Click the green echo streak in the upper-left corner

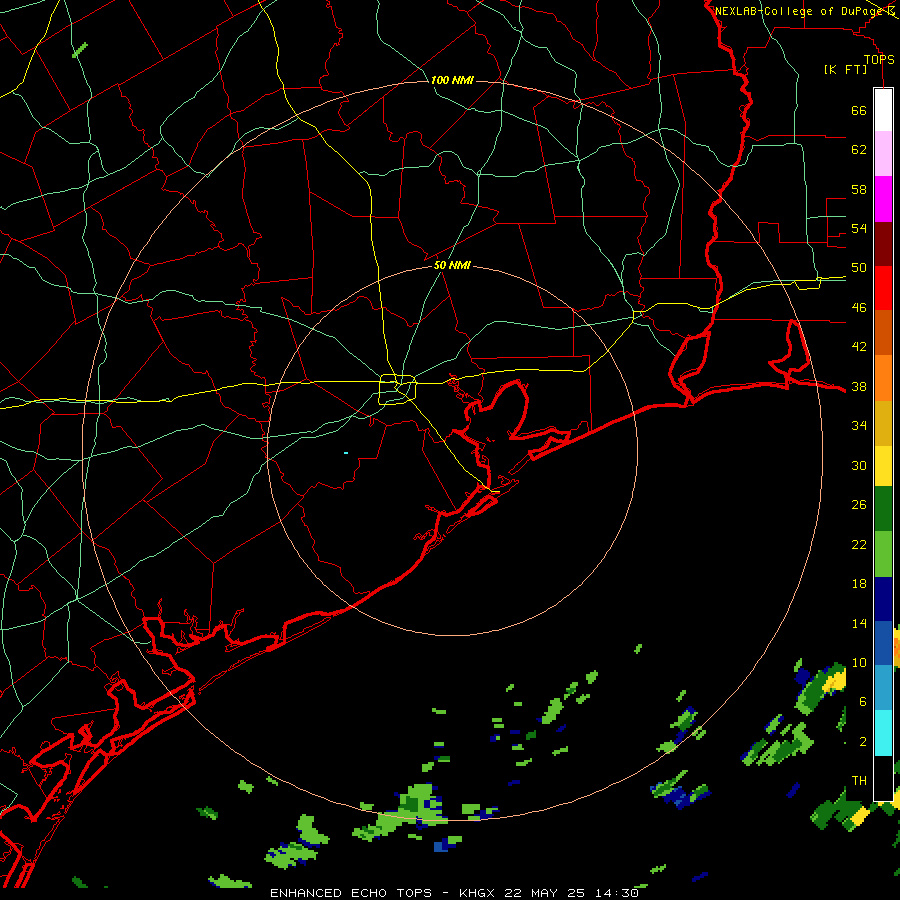(x=80, y=50)
